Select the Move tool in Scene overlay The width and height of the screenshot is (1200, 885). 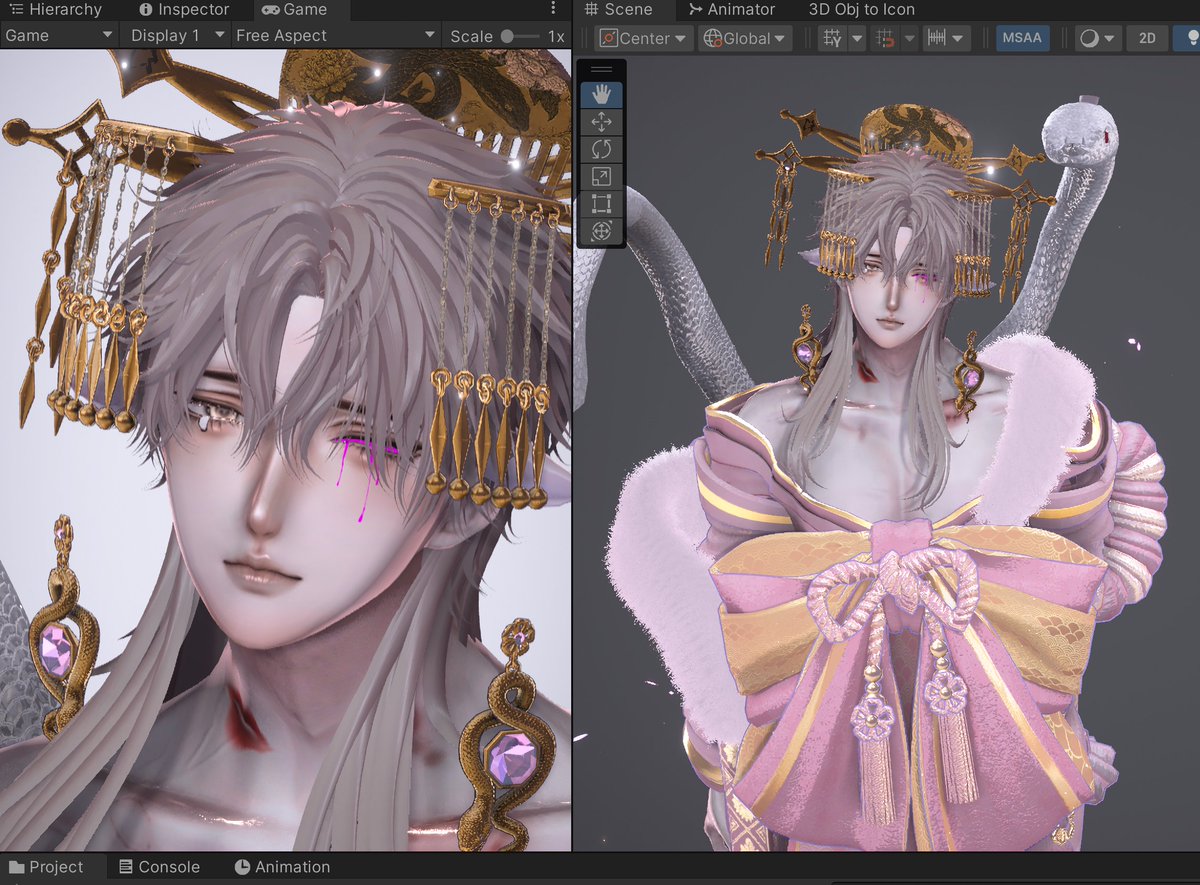click(x=601, y=122)
